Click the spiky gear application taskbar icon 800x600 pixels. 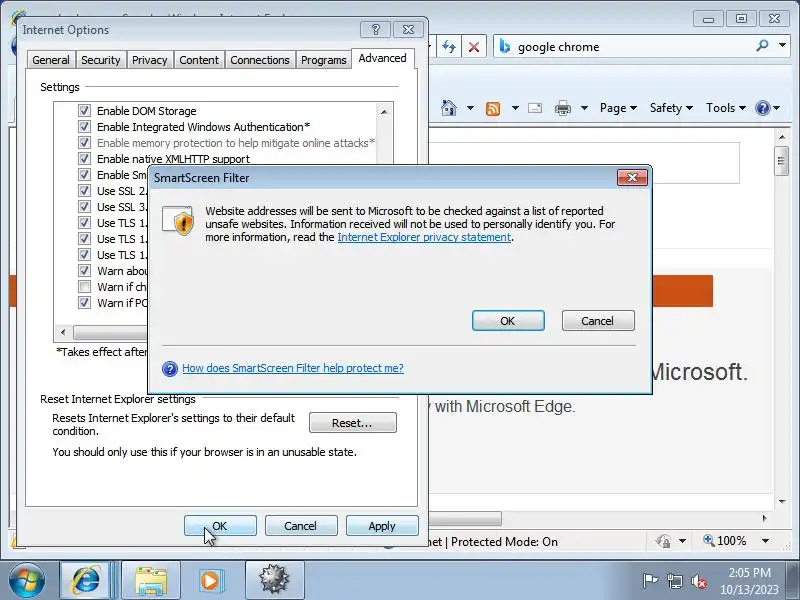pos(274,580)
